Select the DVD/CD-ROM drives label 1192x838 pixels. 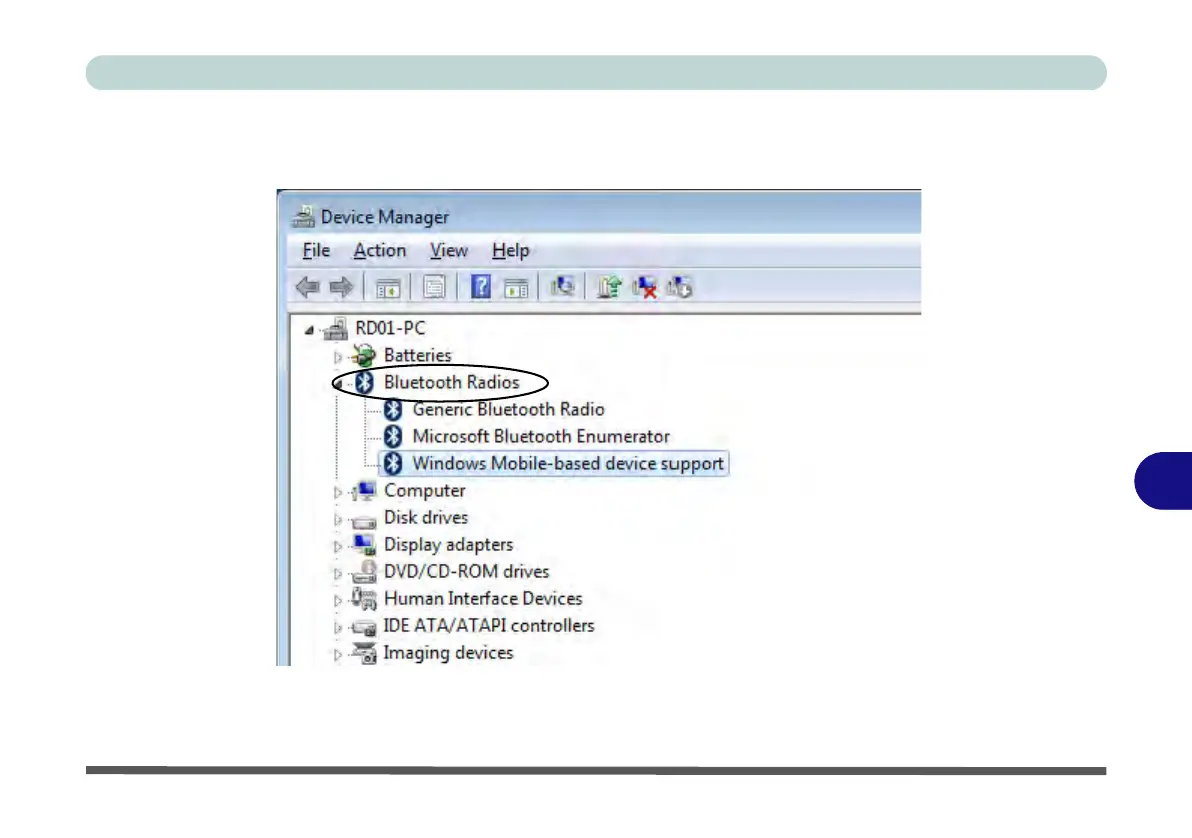coord(466,571)
